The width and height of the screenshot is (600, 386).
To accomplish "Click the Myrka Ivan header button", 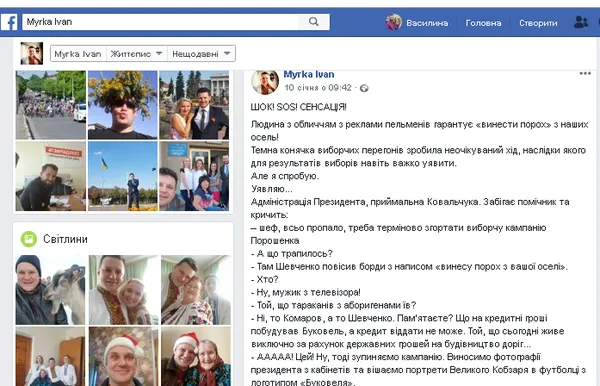I will [x=78, y=54].
